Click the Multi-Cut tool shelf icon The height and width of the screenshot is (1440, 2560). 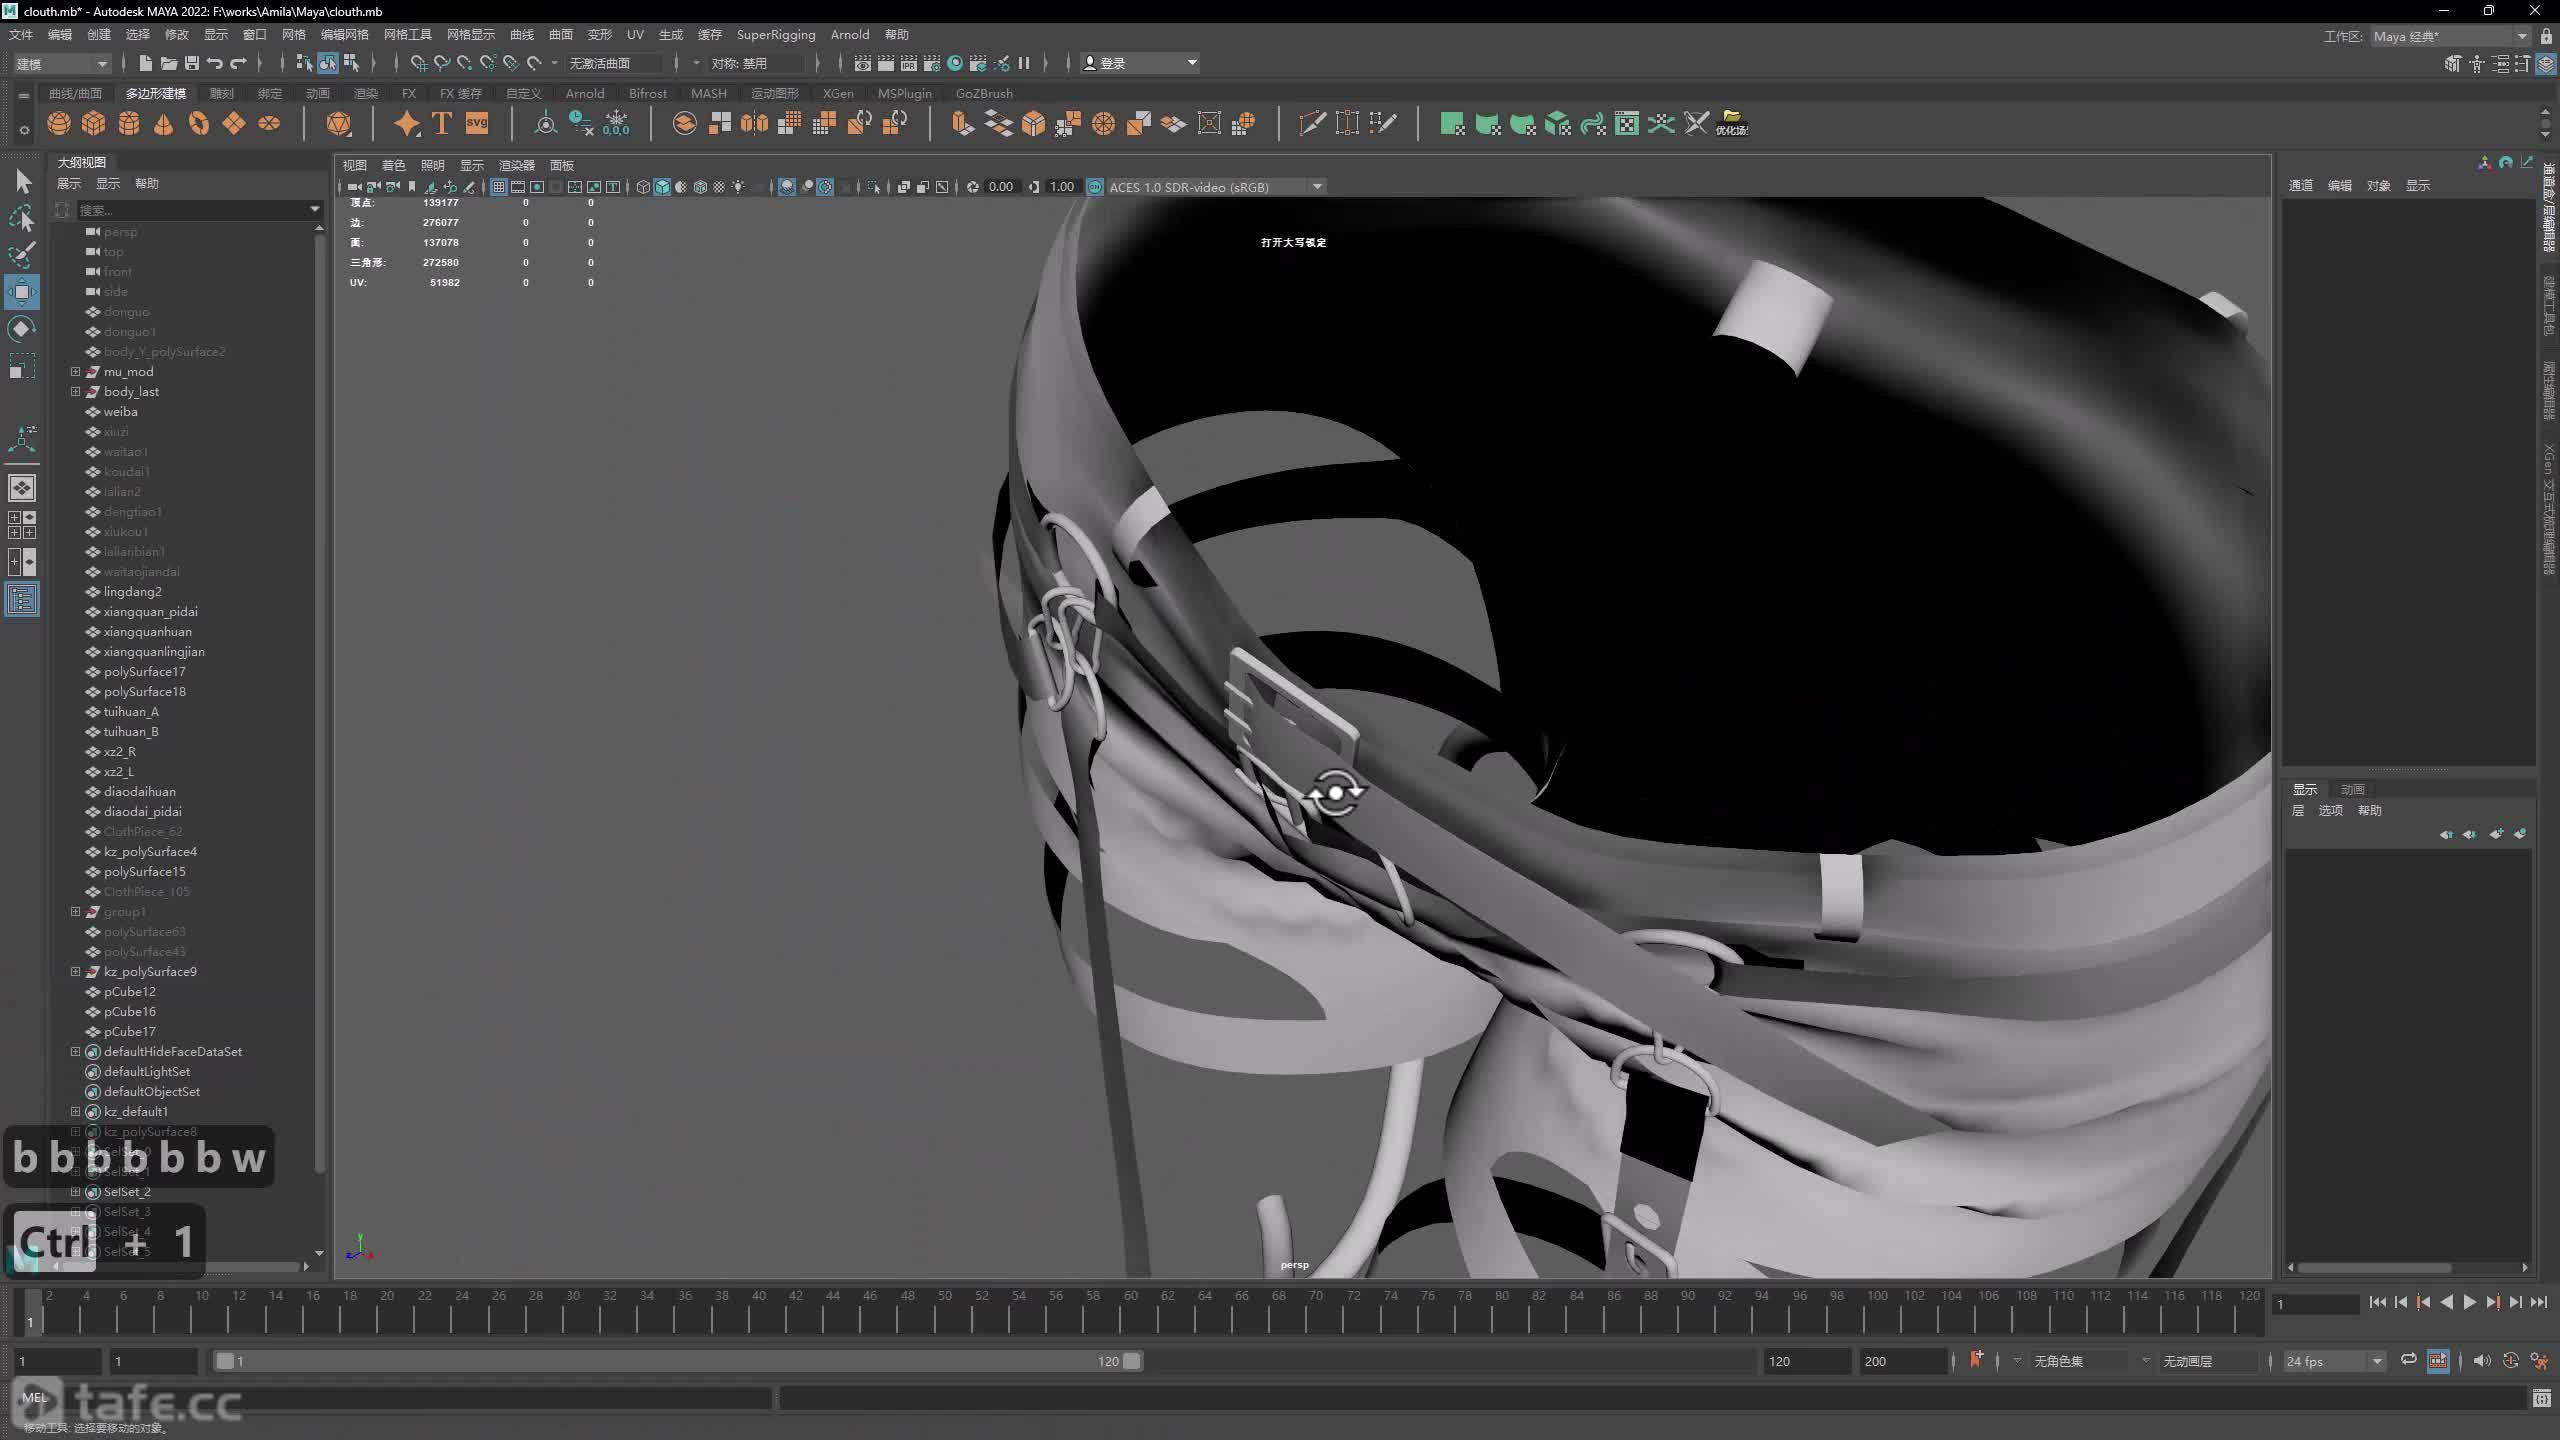(x=1313, y=124)
